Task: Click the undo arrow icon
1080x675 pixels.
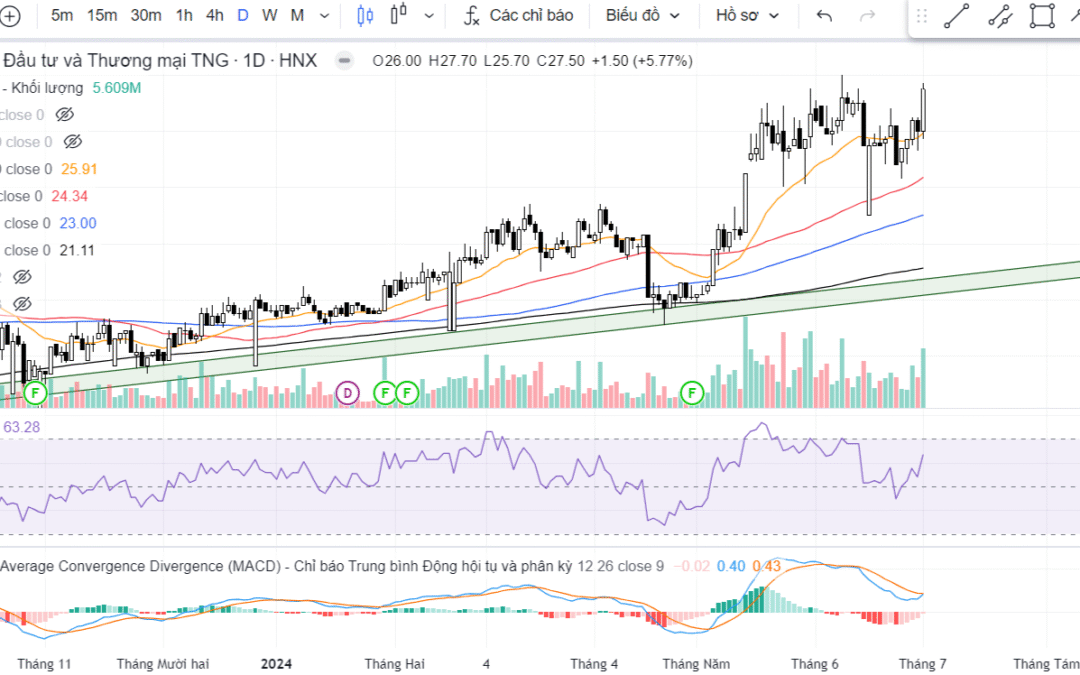Action: click(x=824, y=15)
